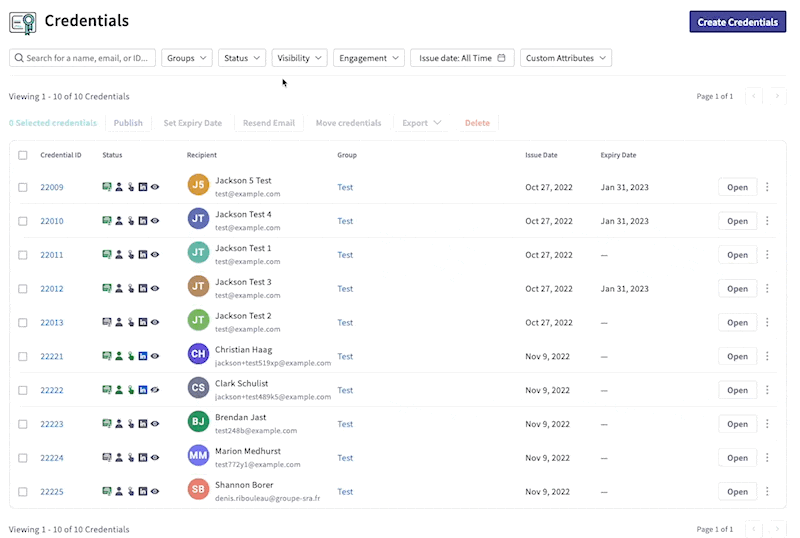Viewport: 800px width, 538px height.
Task: Click the person status icon for credential 22221
Action: (x=119, y=356)
